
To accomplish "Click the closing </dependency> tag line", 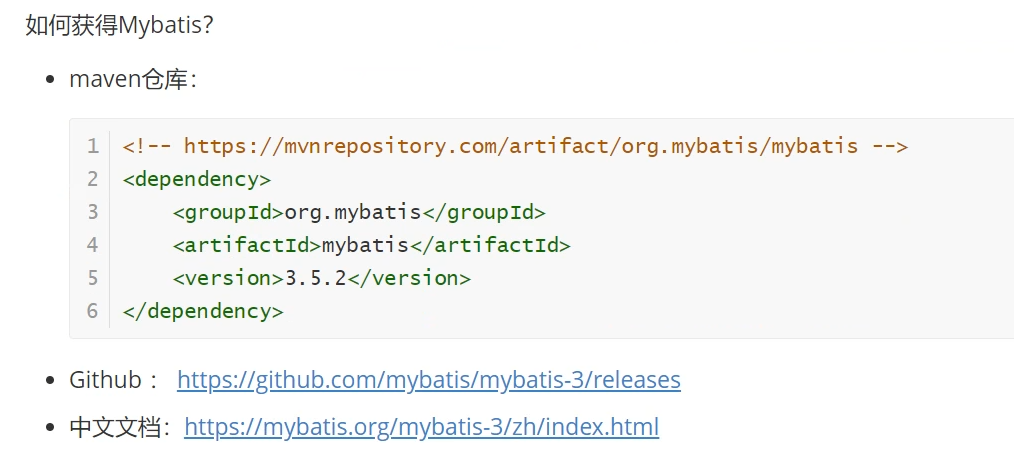I will click(x=203, y=311).
